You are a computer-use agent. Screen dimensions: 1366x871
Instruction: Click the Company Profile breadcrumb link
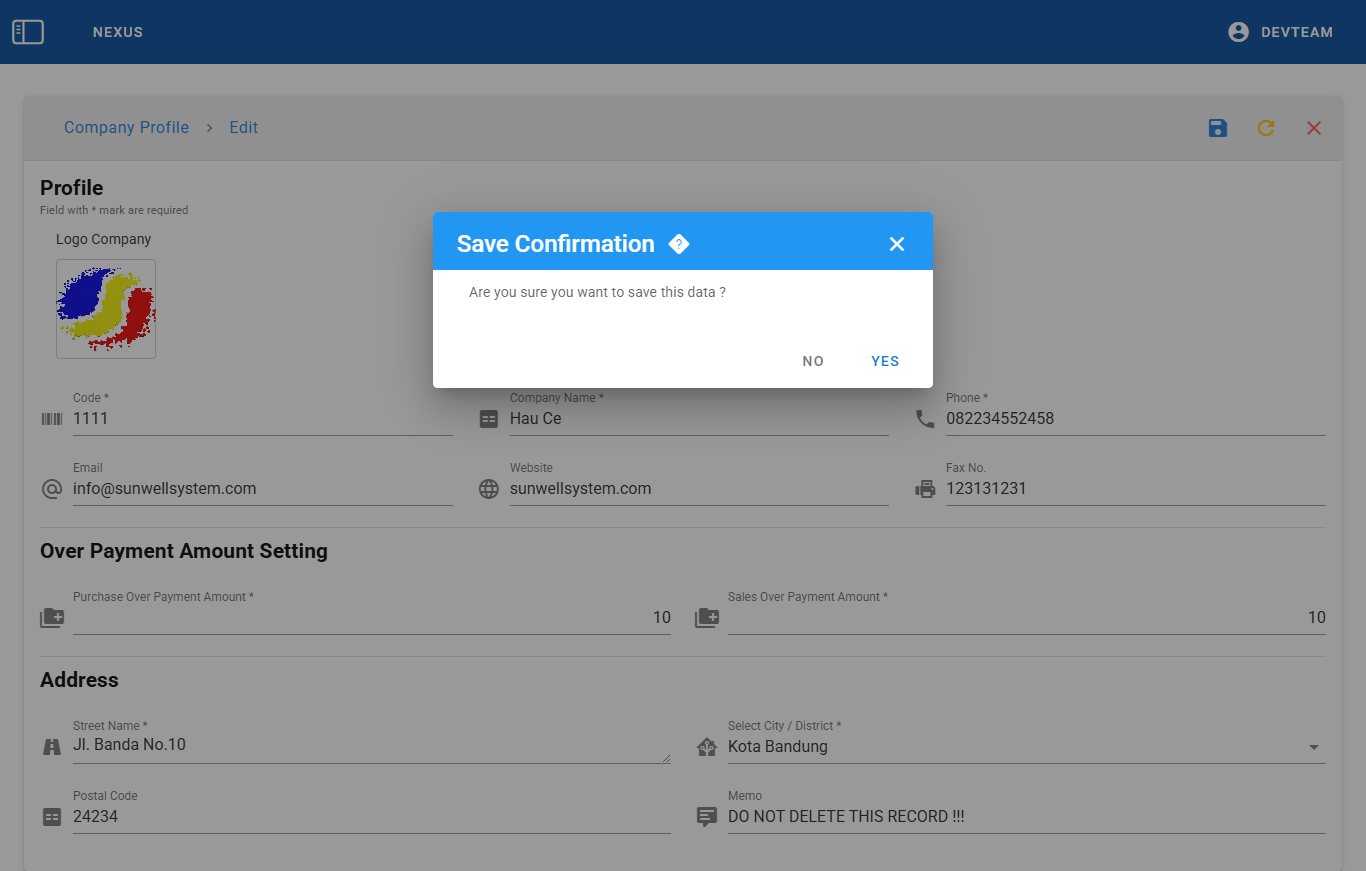(126, 128)
